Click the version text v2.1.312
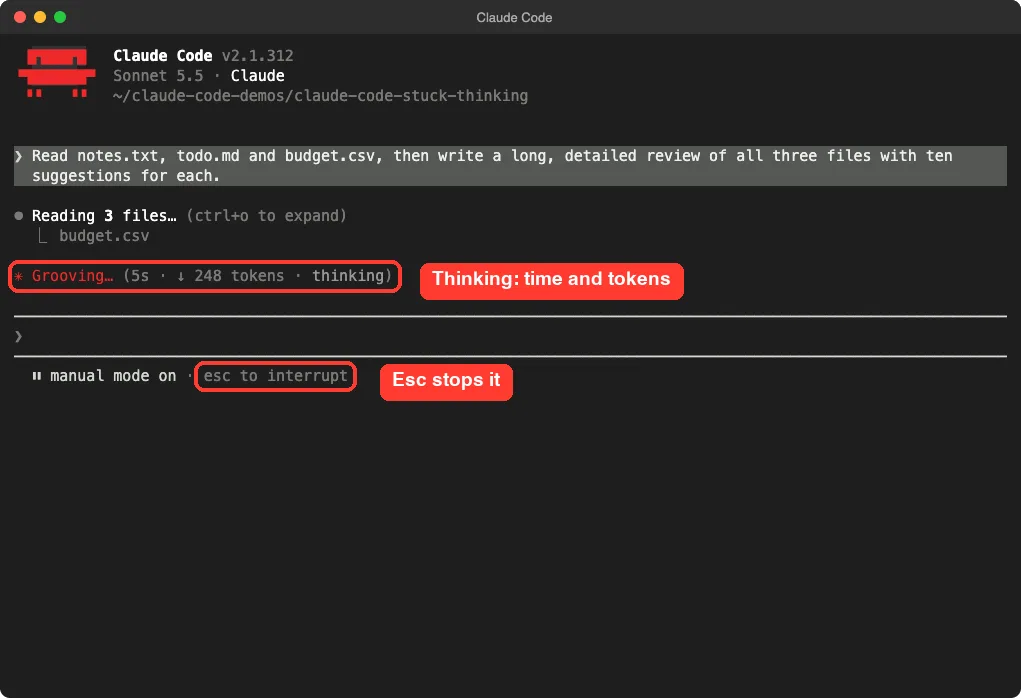Viewport: 1021px width, 698px height. tap(257, 55)
